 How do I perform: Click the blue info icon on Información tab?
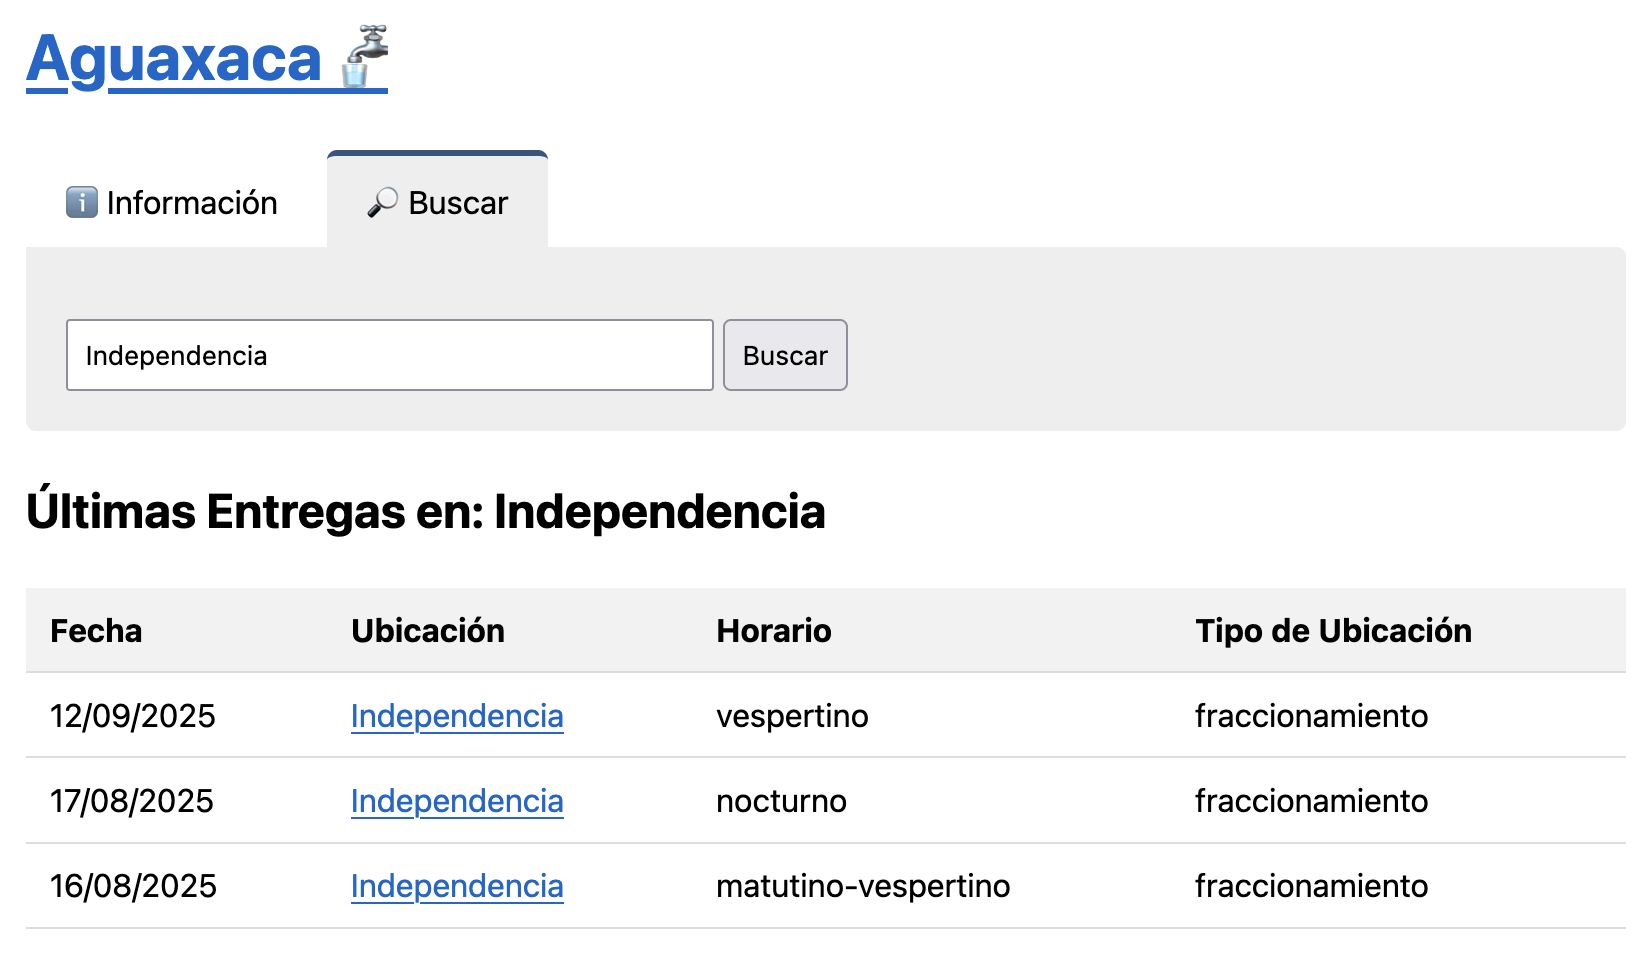click(x=81, y=202)
